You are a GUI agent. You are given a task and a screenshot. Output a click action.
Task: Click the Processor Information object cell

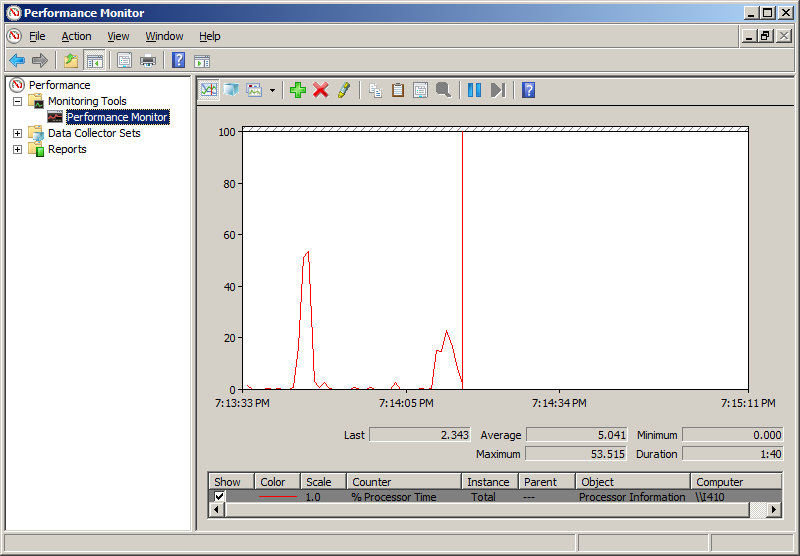[632, 497]
